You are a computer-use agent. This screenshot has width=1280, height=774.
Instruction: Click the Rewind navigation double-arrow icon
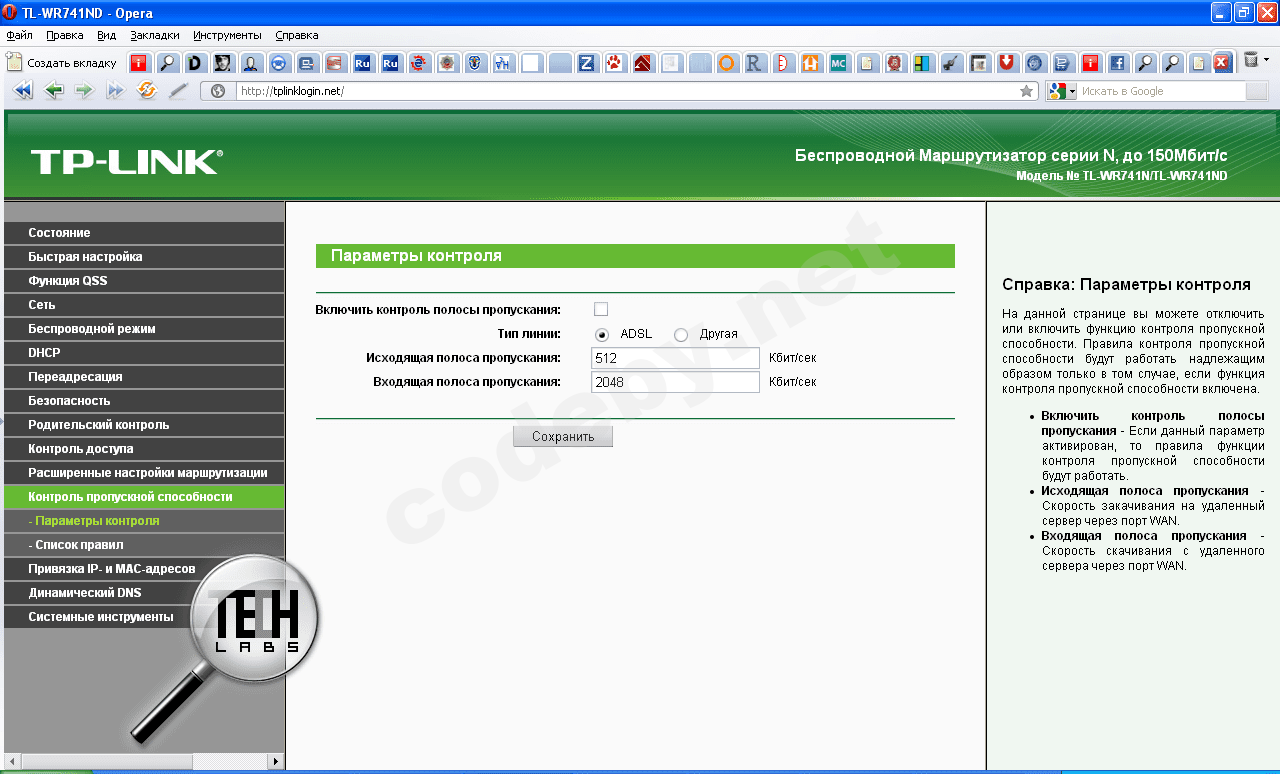pos(23,91)
